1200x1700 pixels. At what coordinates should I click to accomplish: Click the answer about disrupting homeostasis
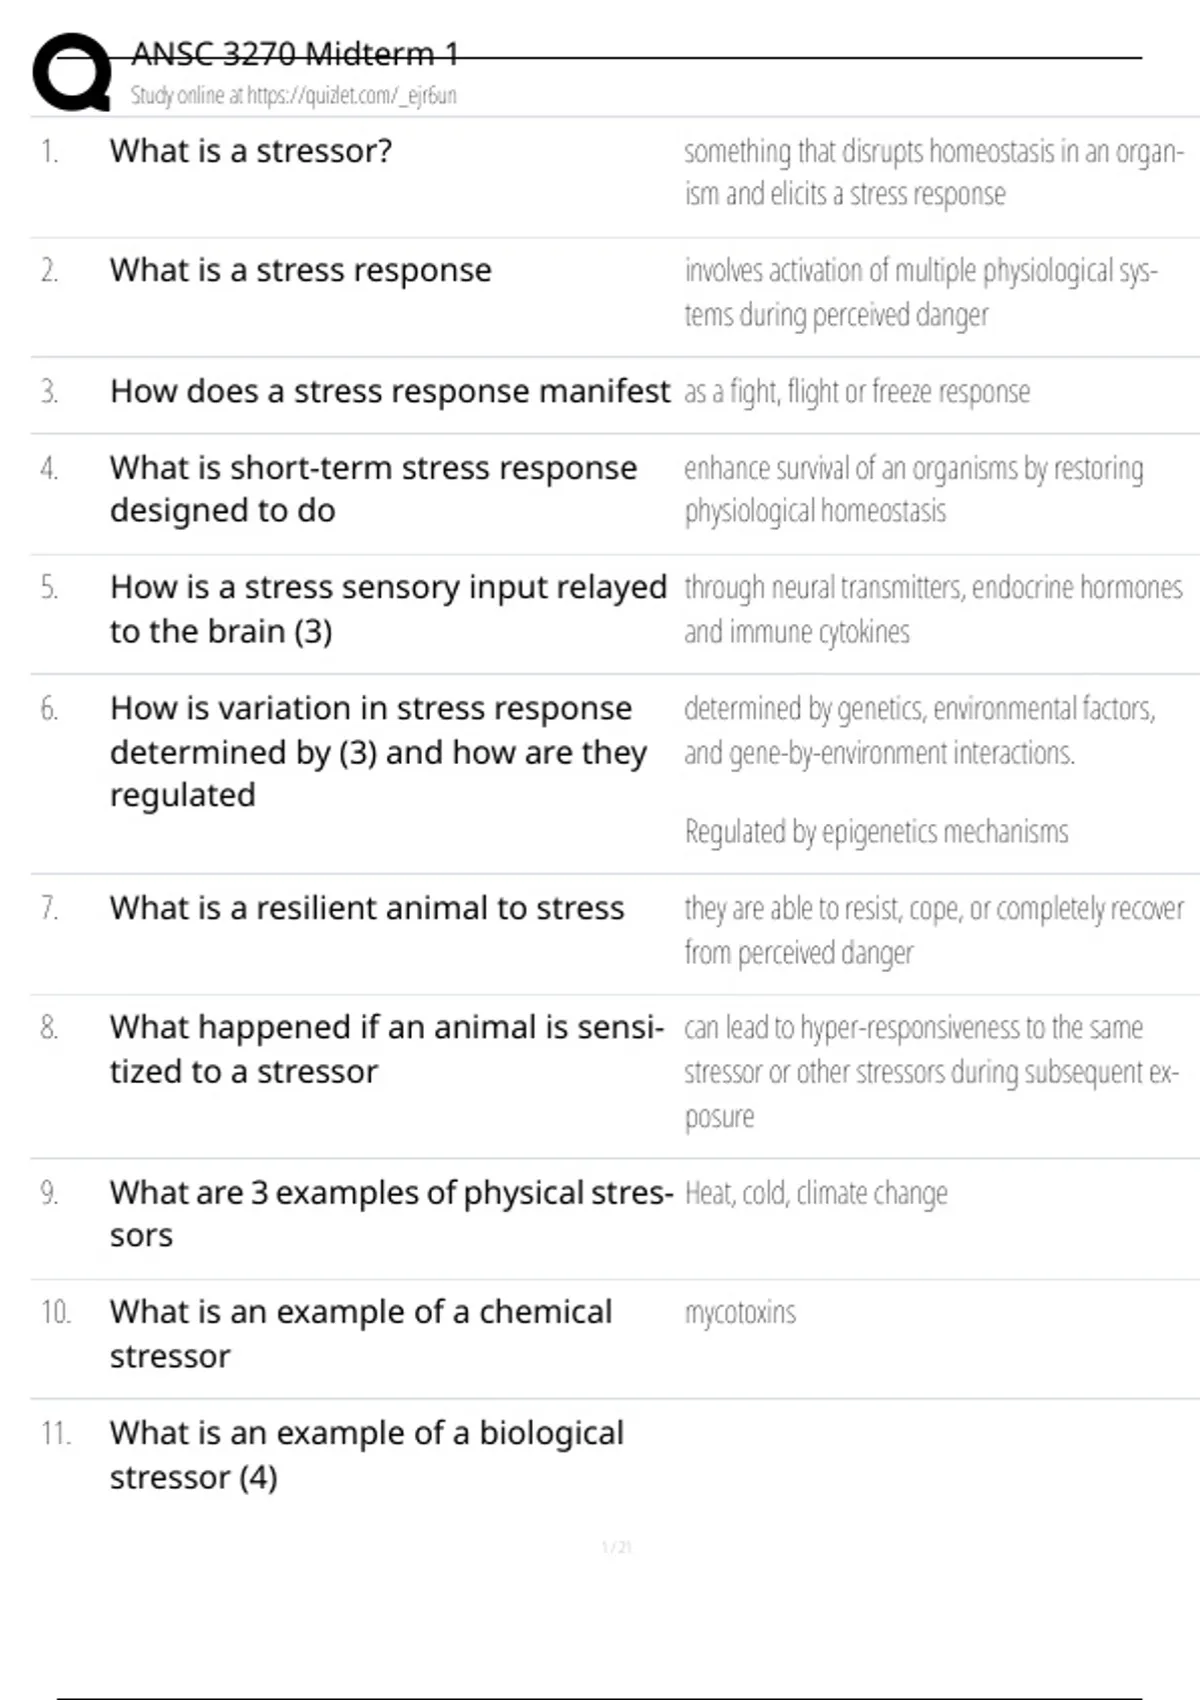coord(934,172)
